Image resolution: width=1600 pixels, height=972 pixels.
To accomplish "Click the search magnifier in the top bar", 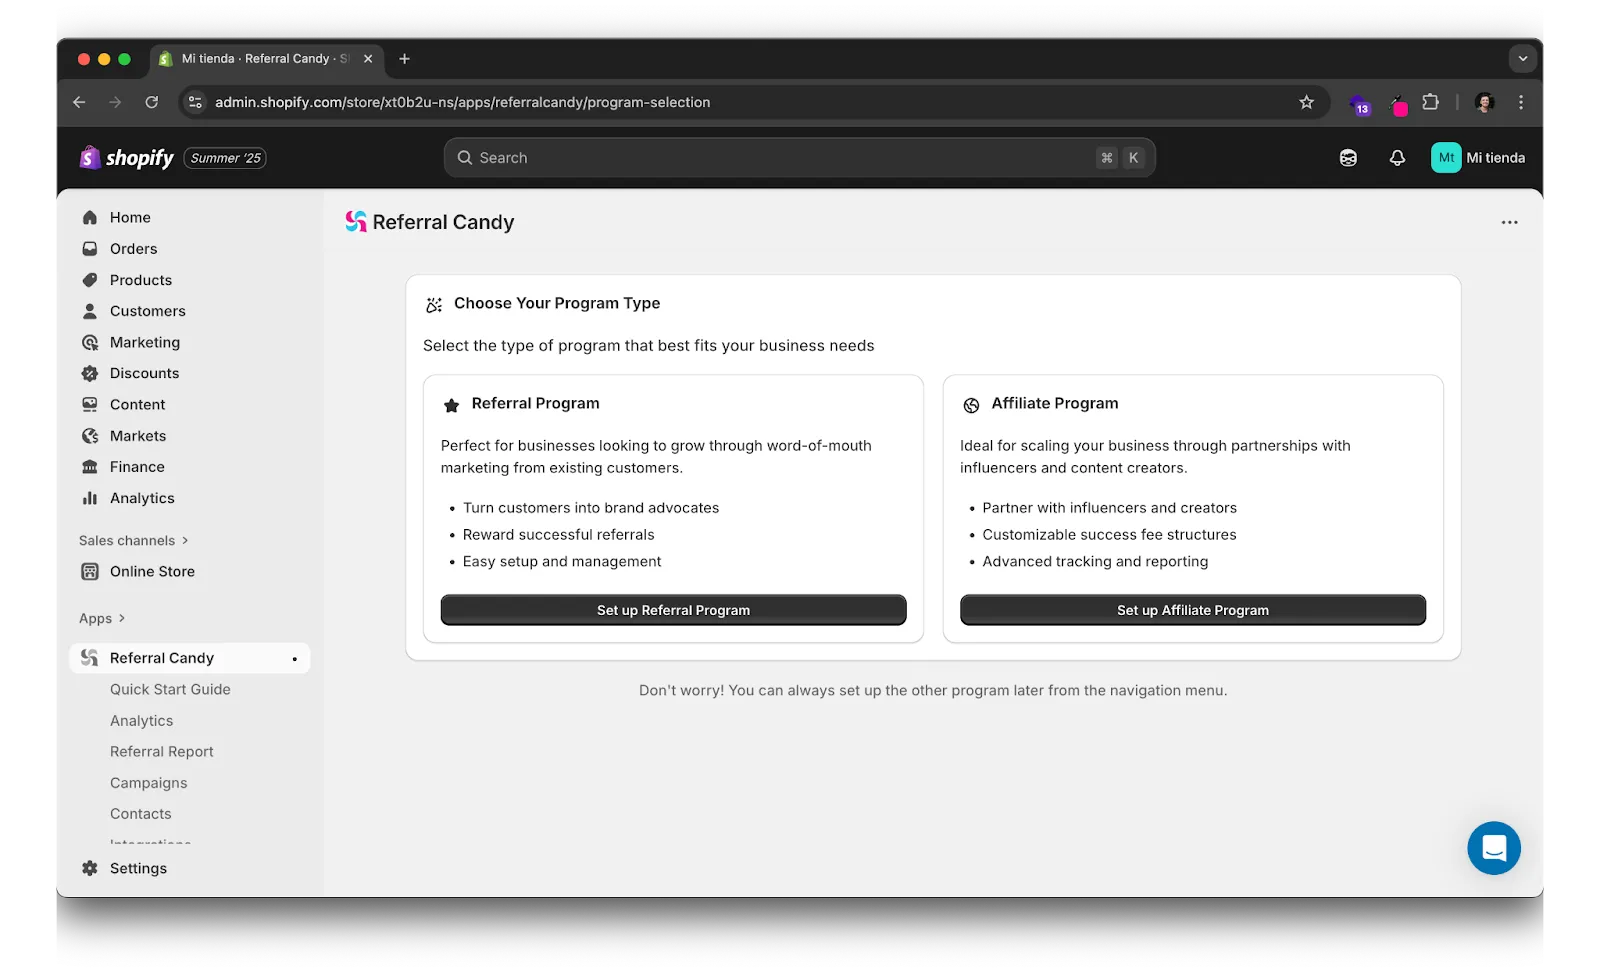I will click(463, 157).
